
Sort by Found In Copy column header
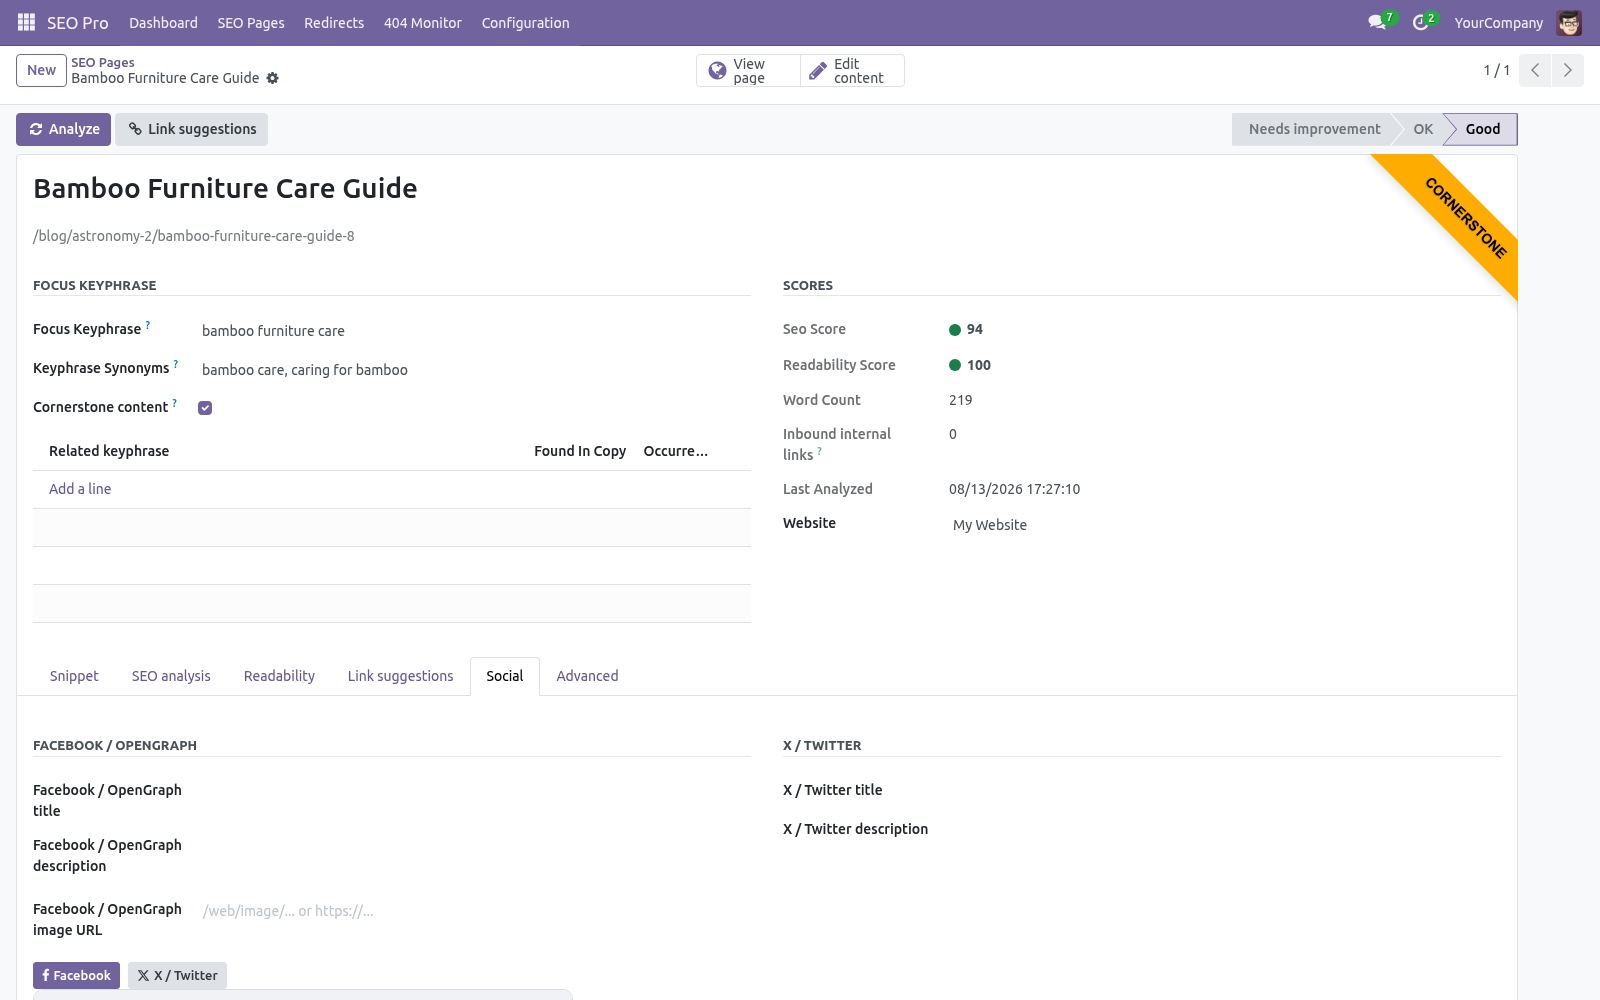tap(580, 451)
